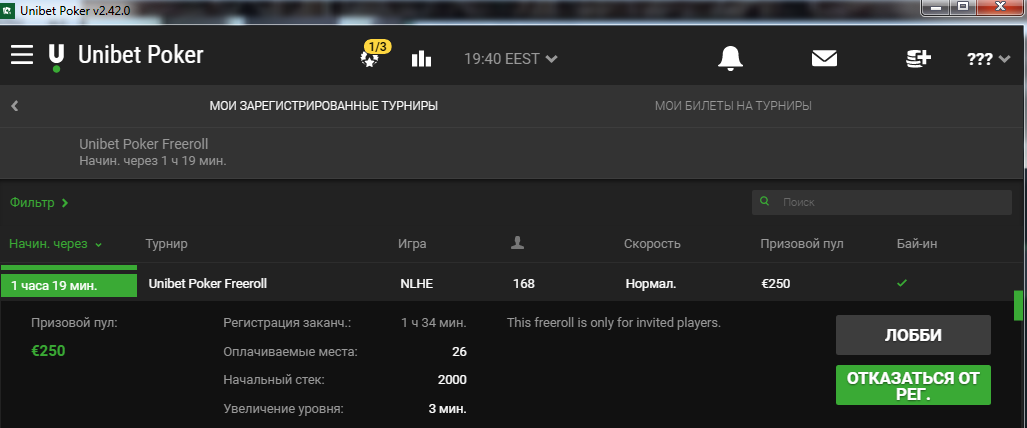Image resolution: width=1027 pixels, height=428 pixels.
Task: Open the messages envelope icon
Action: (824, 59)
